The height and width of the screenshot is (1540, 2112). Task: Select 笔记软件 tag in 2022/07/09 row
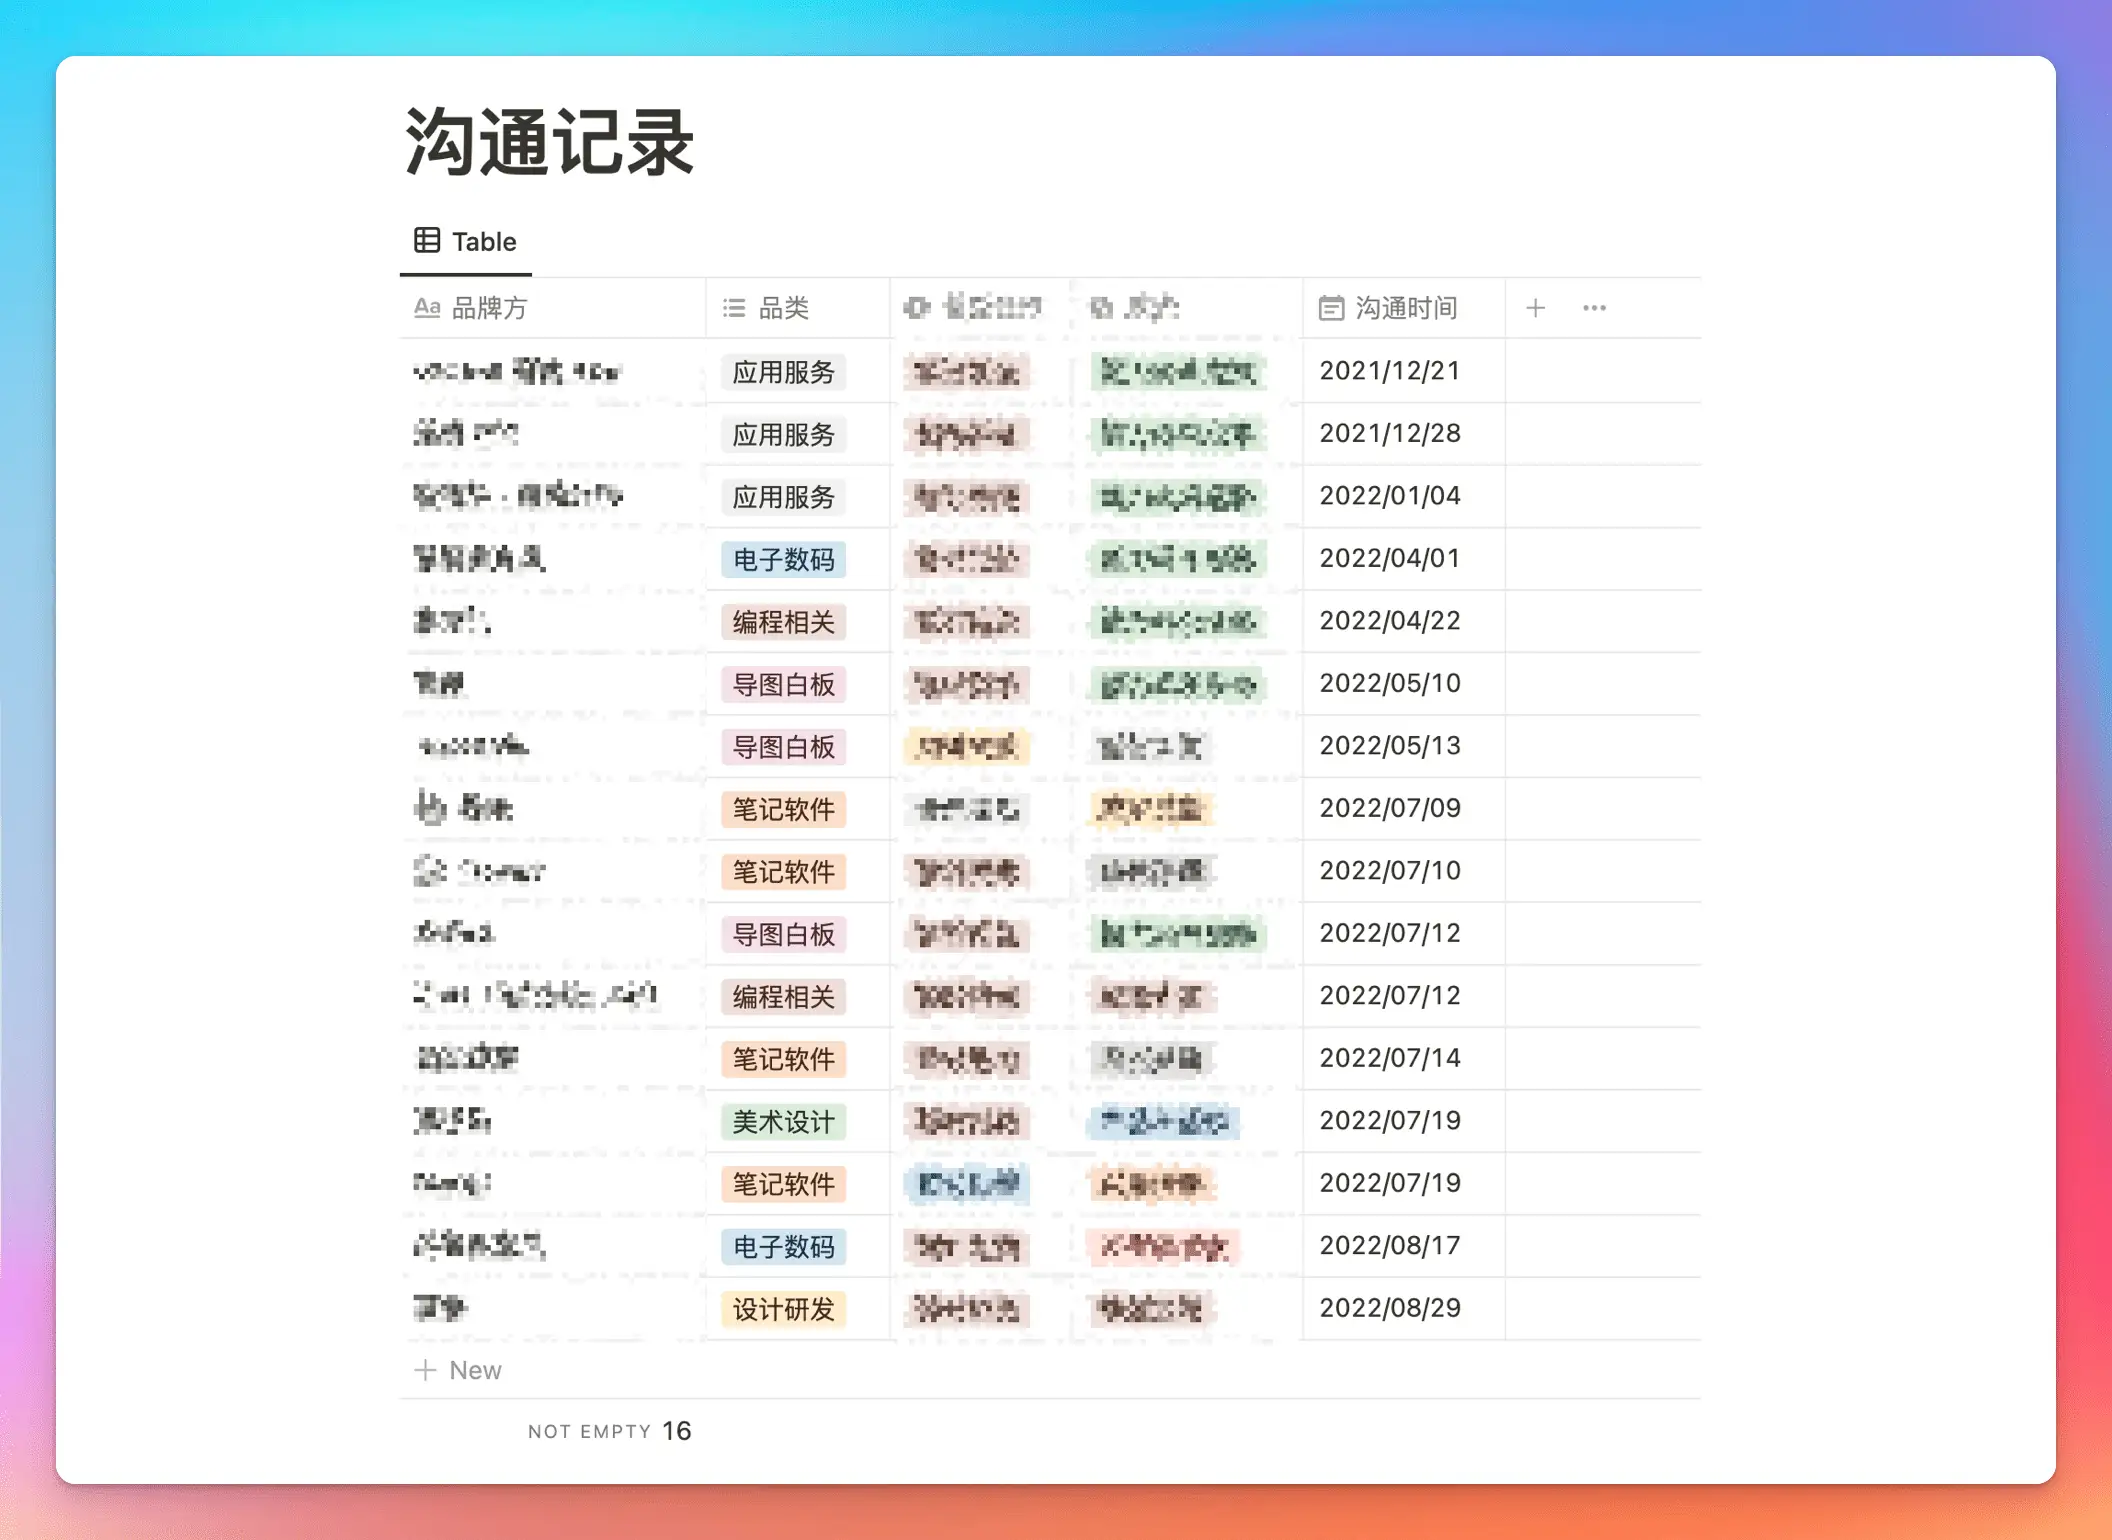784,809
